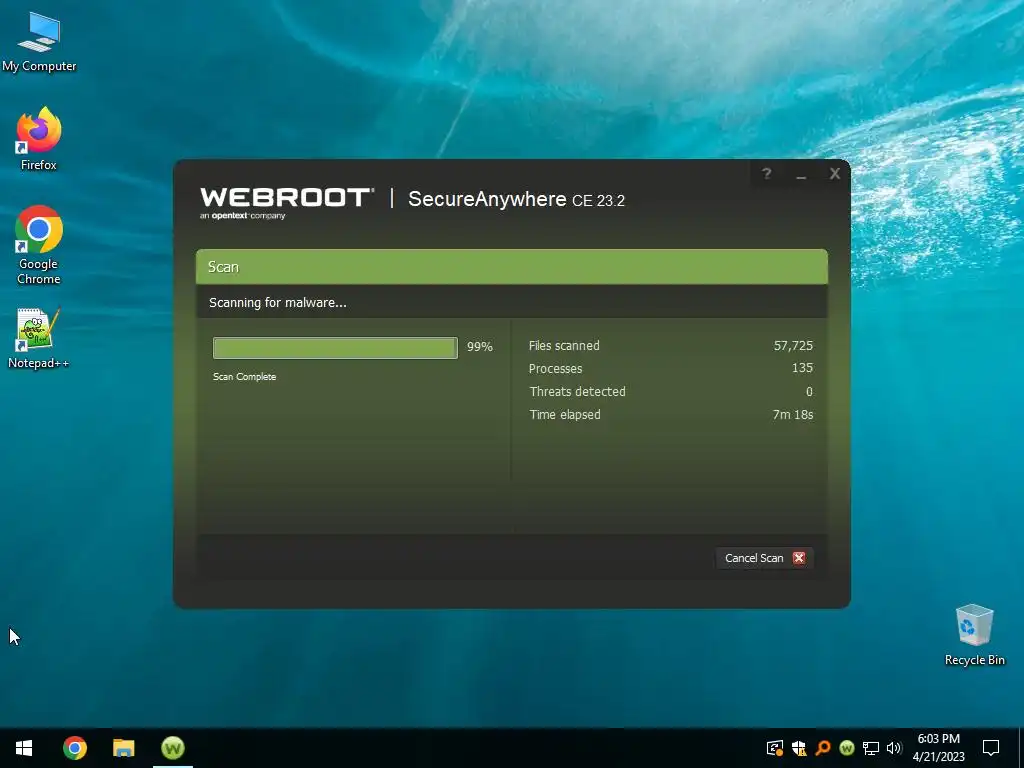Screen dimensions: 1024x768
Task: Open the volume speaker tray icon
Action: pyautogui.click(x=894, y=748)
